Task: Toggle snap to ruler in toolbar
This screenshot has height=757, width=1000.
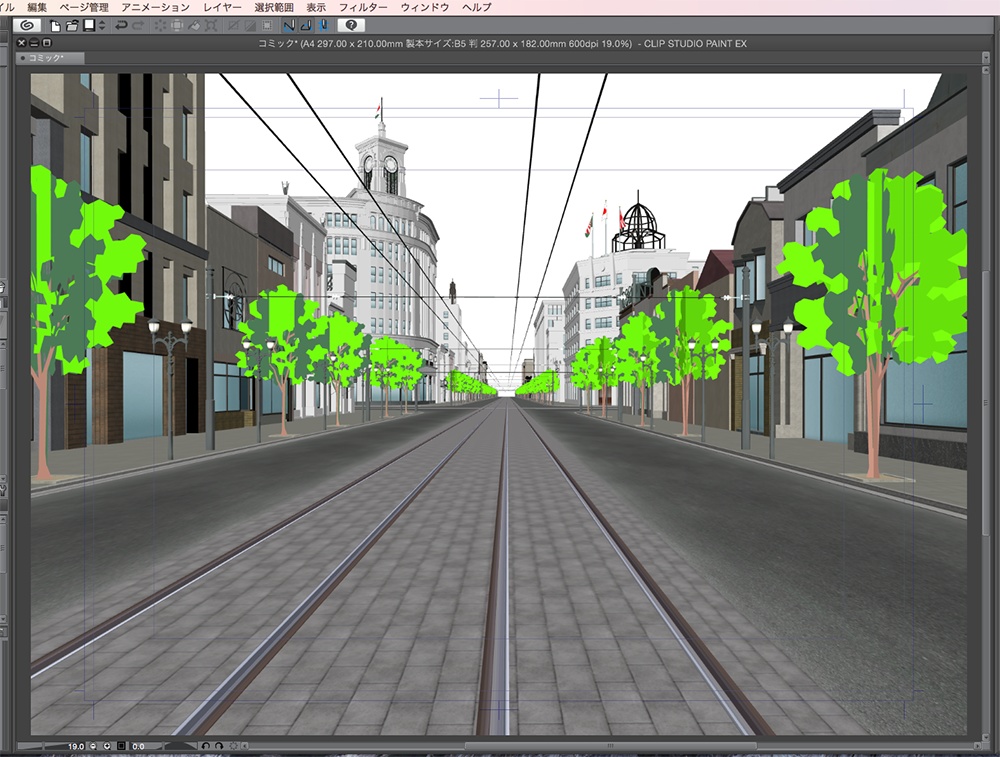Action: (x=289, y=25)
